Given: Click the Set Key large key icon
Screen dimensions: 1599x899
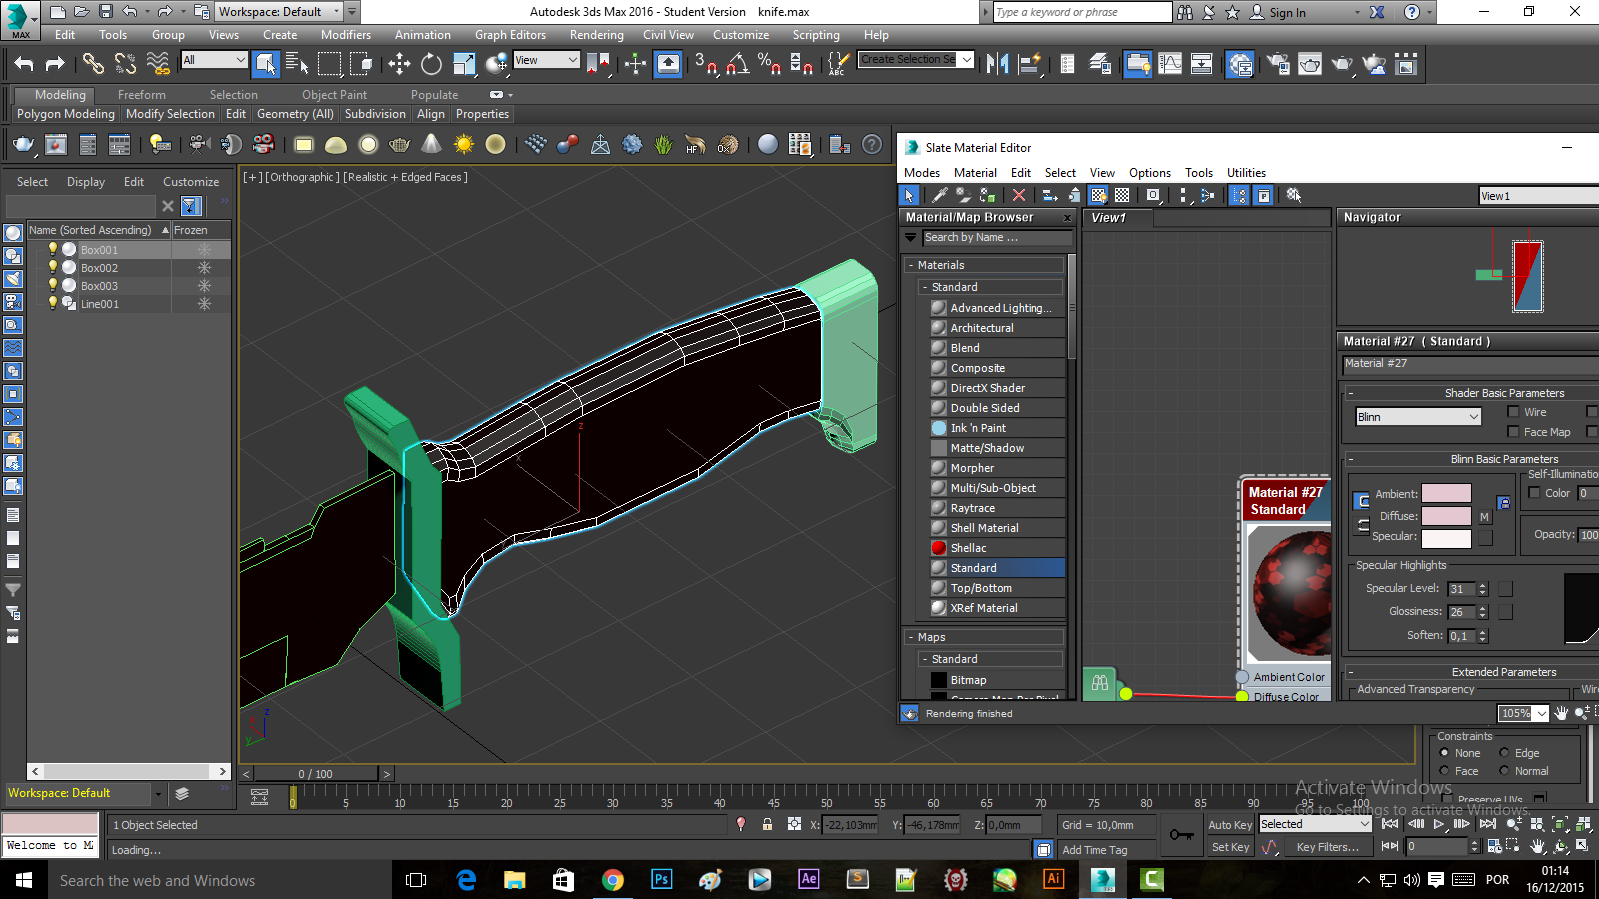Looking at the screenshot, I should coord(1182,835).
